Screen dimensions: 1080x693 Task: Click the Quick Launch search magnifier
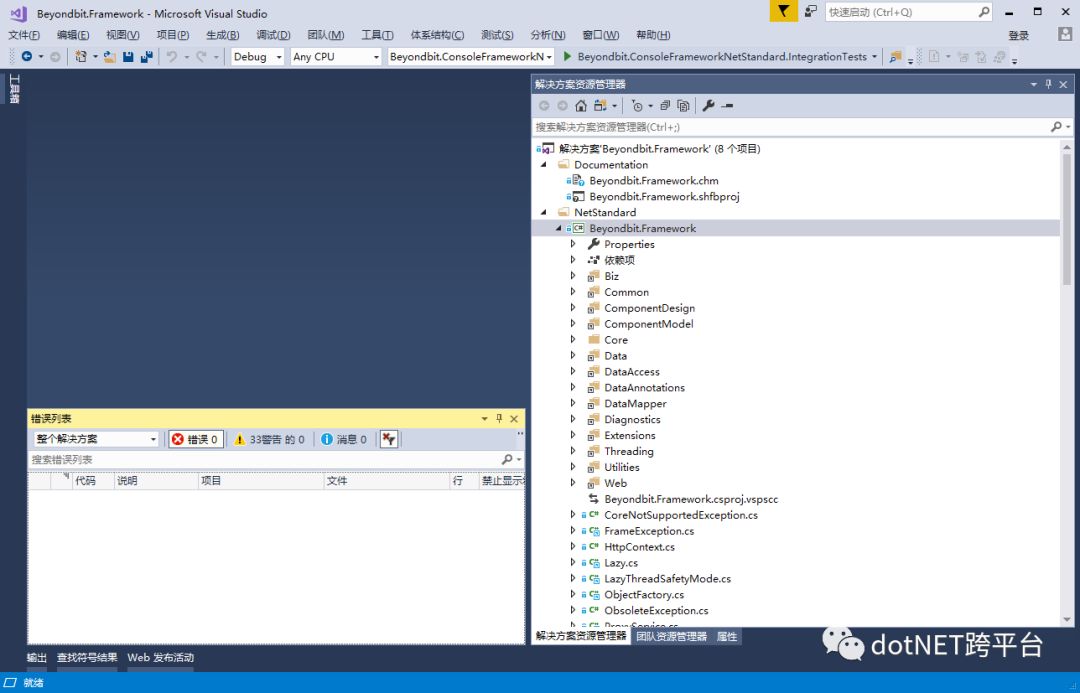[984, 12]
